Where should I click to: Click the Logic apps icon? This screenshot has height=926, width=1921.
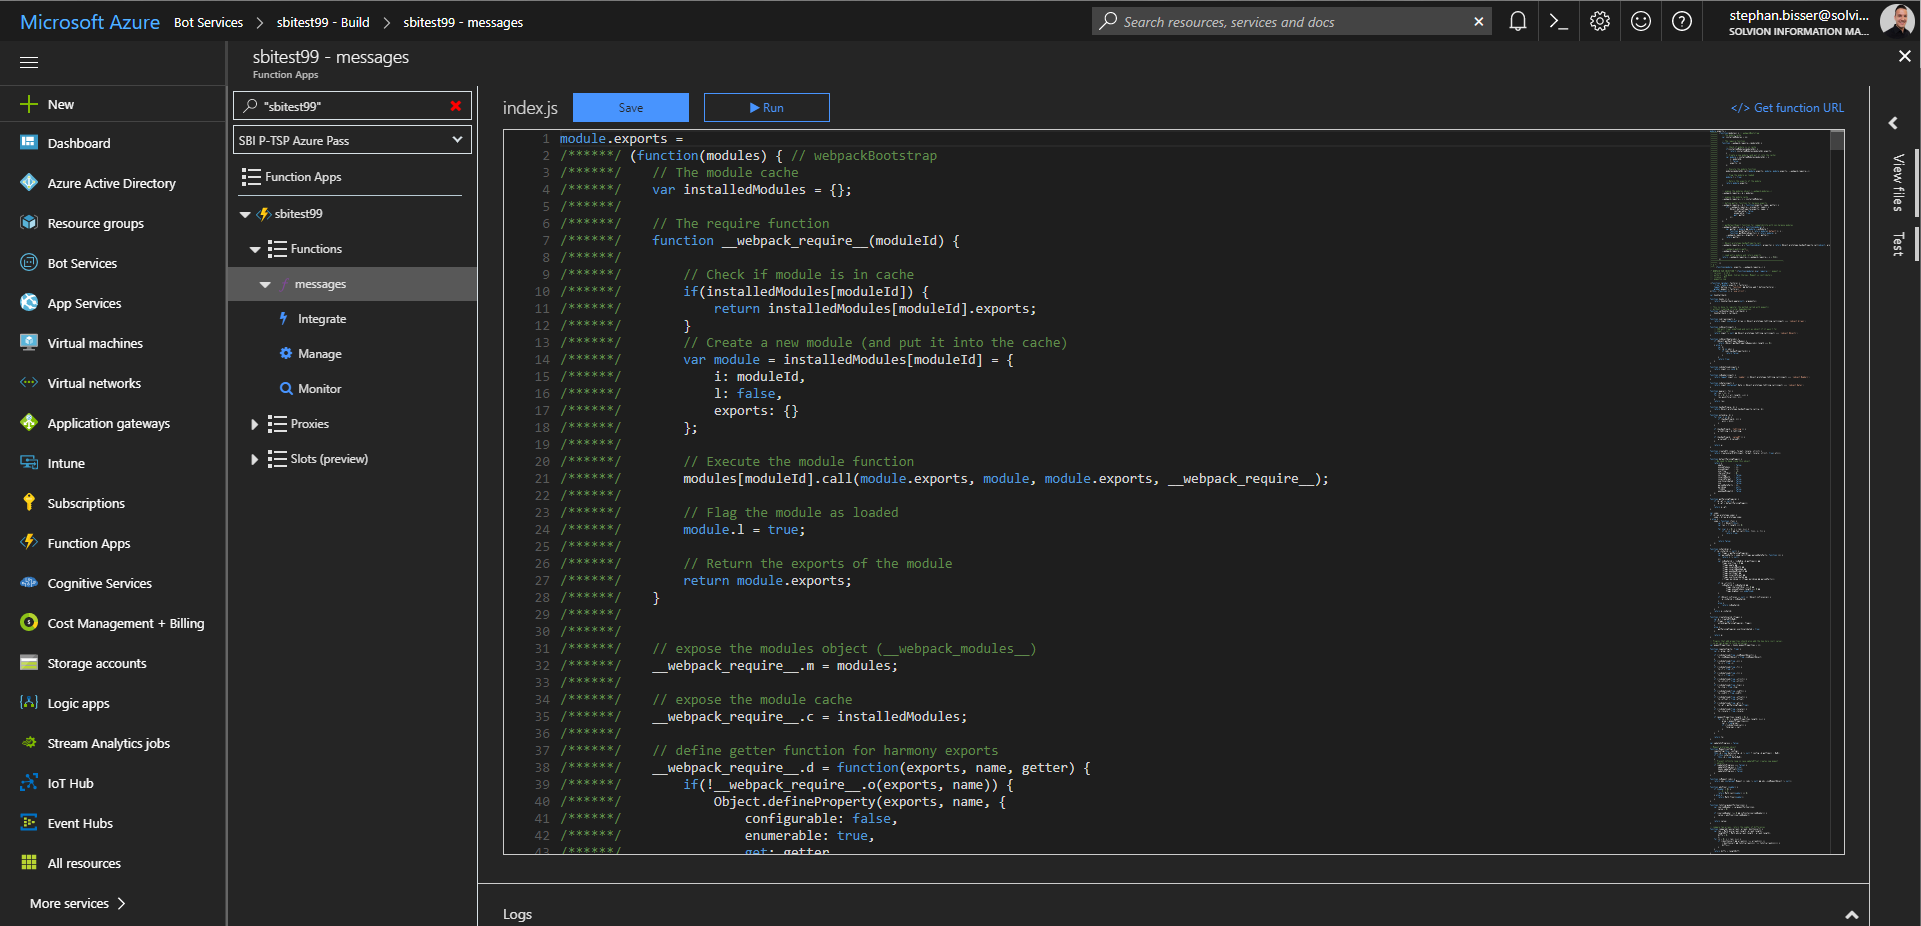tap(29, 703)
